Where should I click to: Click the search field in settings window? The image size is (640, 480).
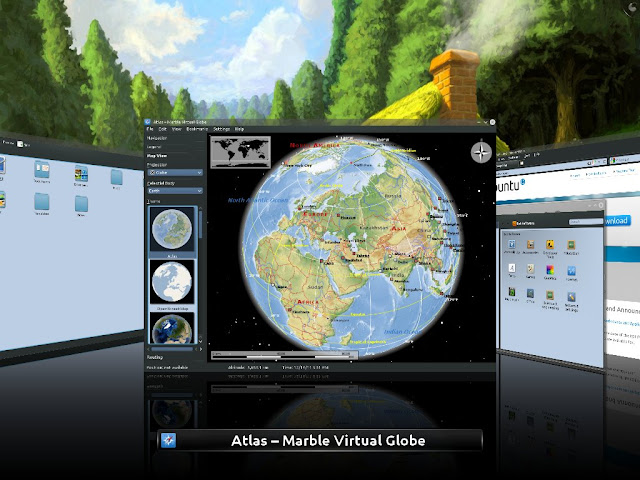point(586,222)
